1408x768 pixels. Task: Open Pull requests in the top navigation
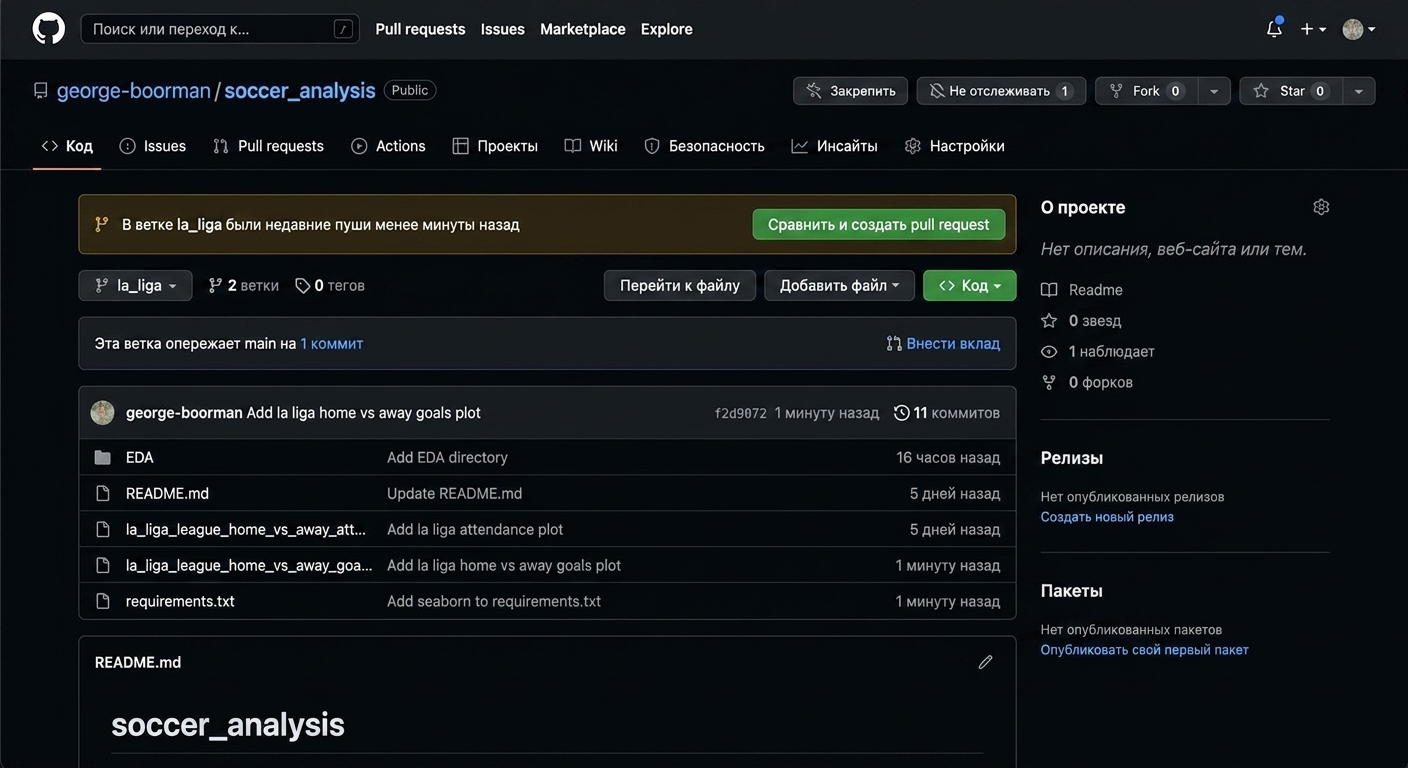(x=420, y=29)
